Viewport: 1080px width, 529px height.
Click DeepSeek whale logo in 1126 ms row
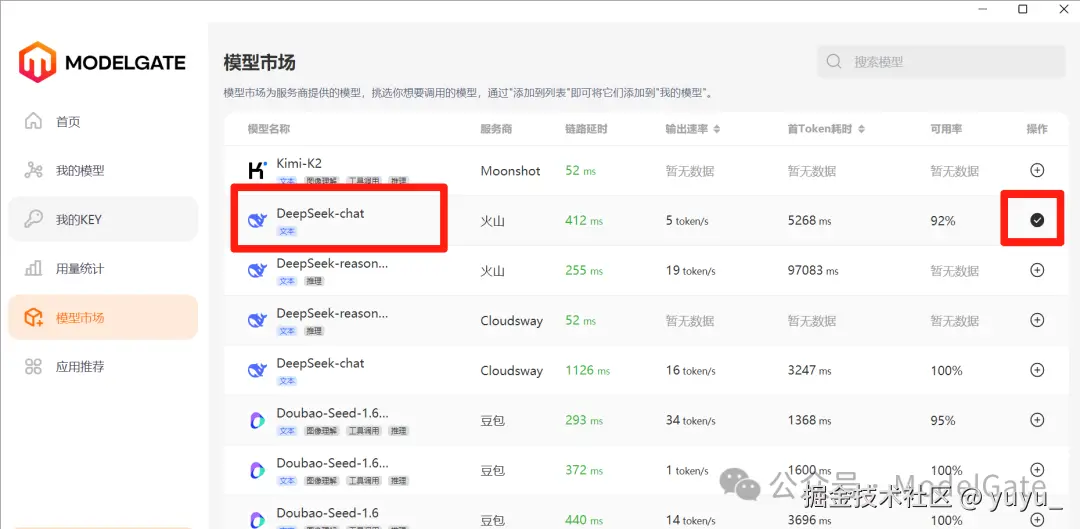coord(257,370)
